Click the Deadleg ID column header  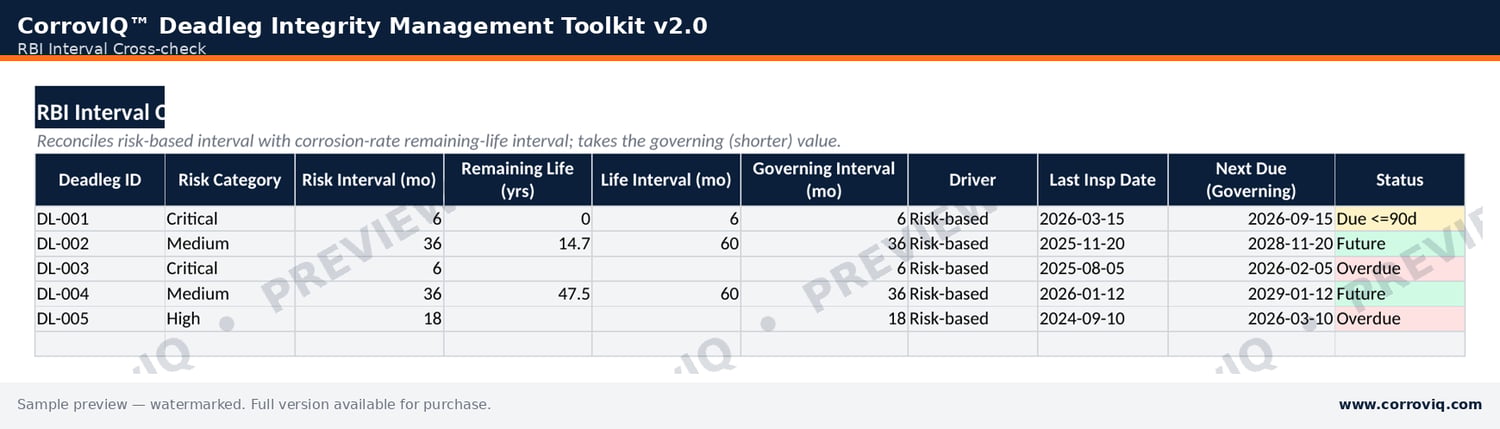[x=100, y=180]
